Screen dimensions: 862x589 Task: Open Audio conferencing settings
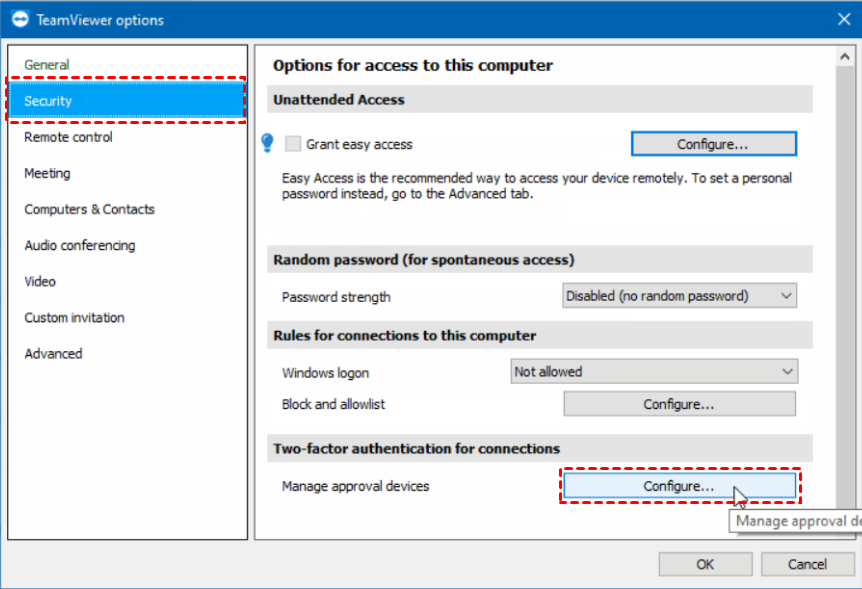128,245
